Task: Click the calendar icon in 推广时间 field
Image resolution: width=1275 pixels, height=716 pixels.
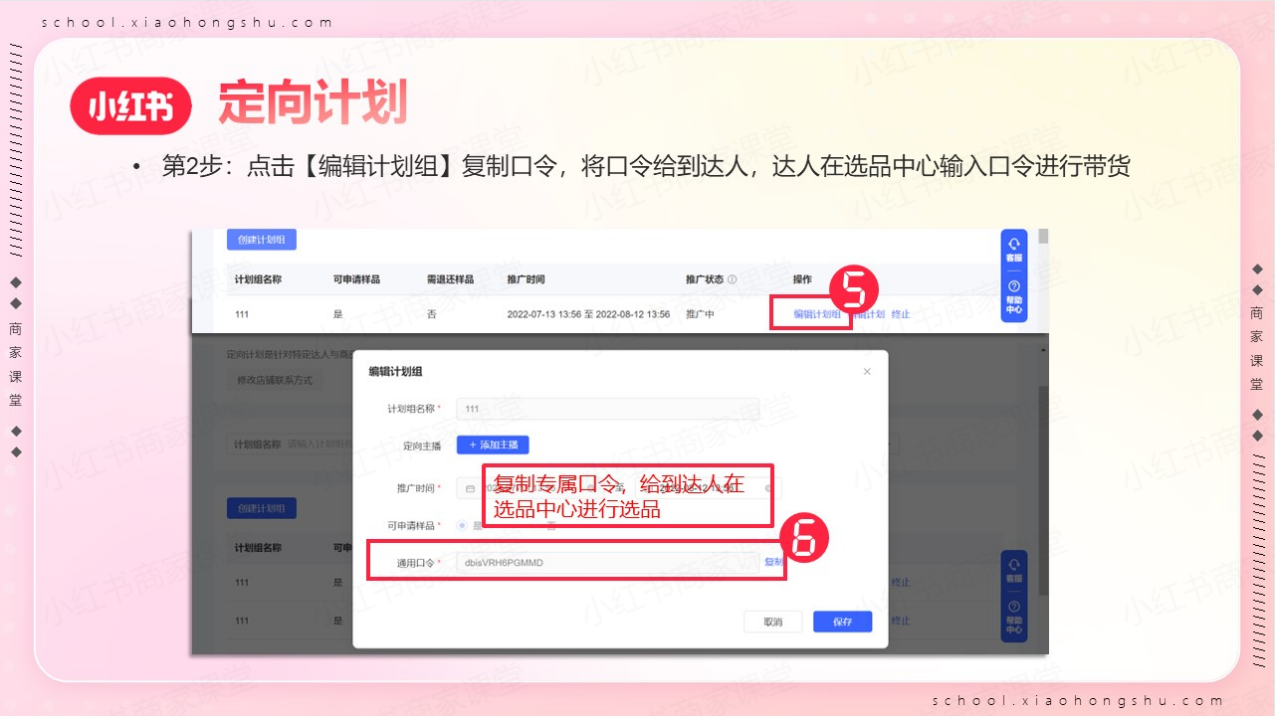Action: tap(469, 488)
